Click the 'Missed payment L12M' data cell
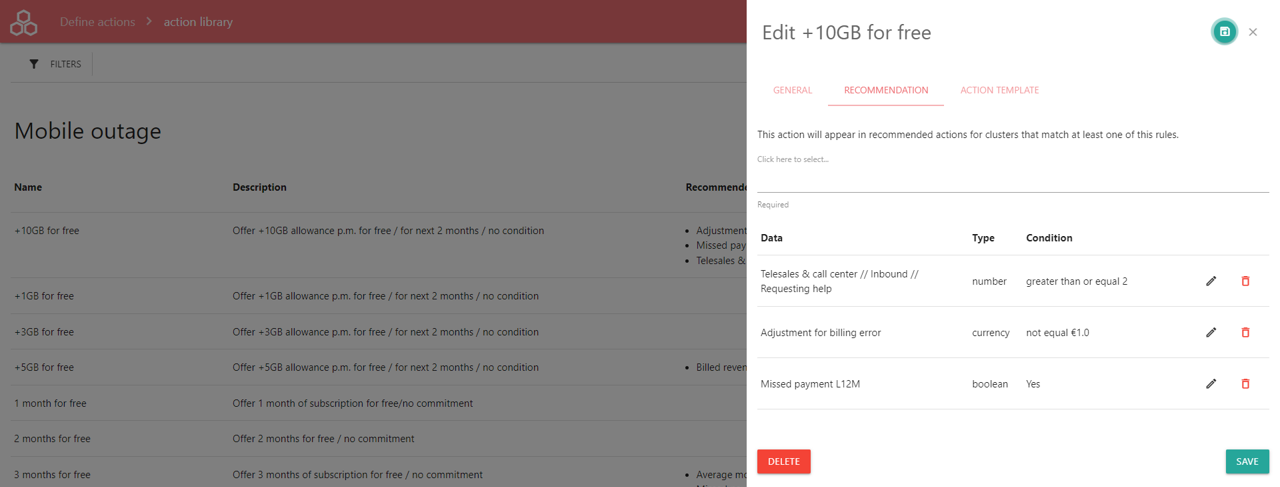 pos(810,383)
